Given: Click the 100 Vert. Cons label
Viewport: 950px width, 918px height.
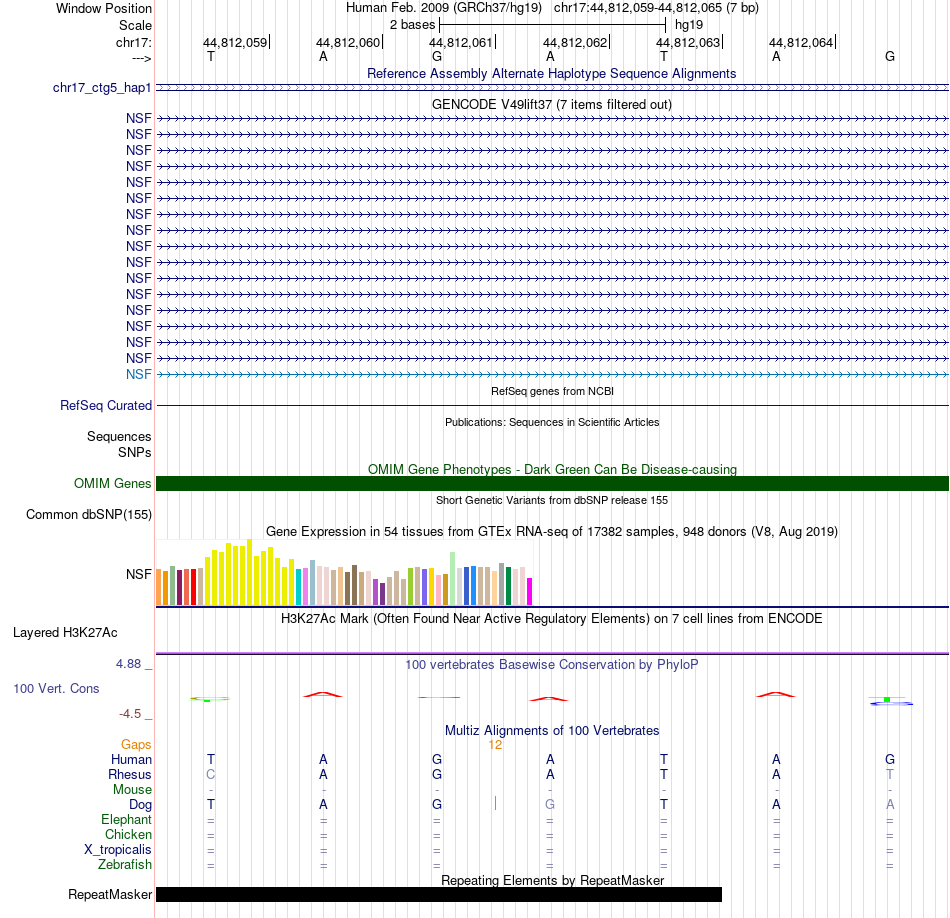Looking at the screenshot, I should [56, 688].
